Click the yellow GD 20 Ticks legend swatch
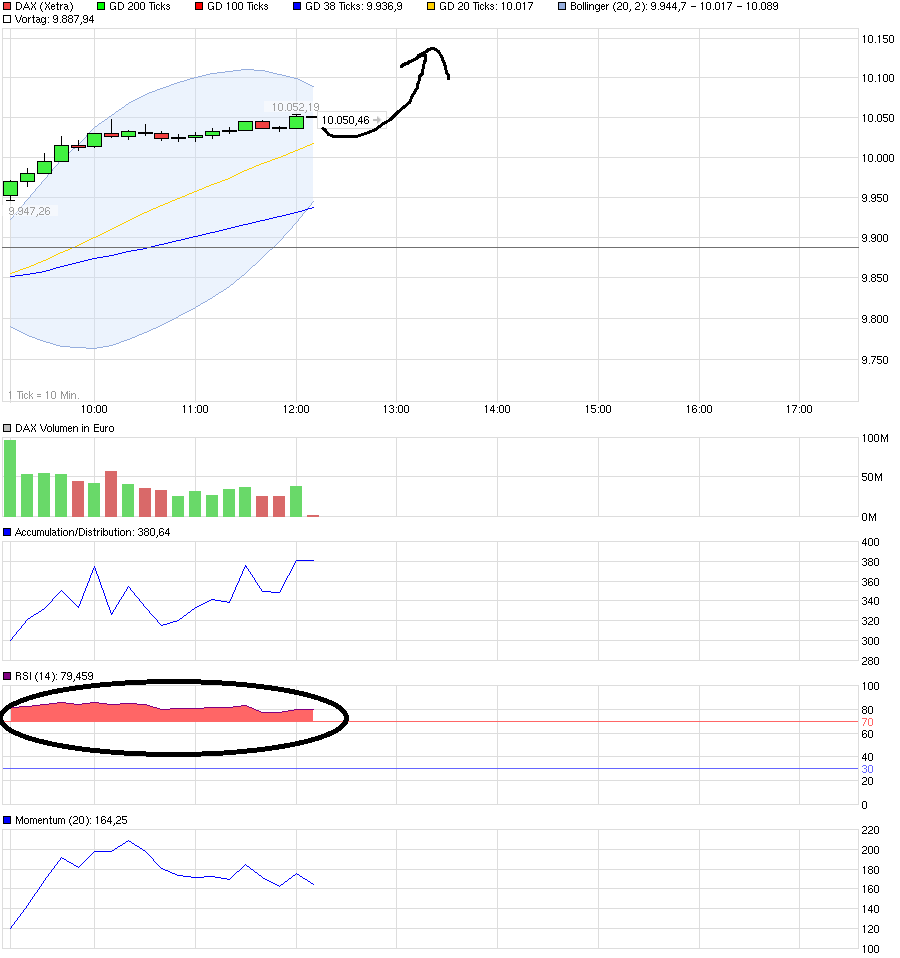The image size is (900, 958). [x=431, y=7]
